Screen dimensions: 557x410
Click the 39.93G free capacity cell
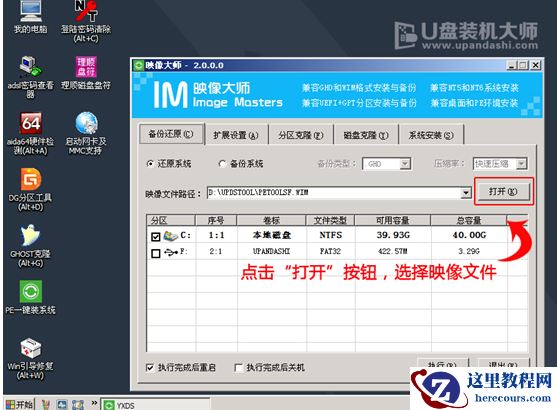[x=393, y=235]
